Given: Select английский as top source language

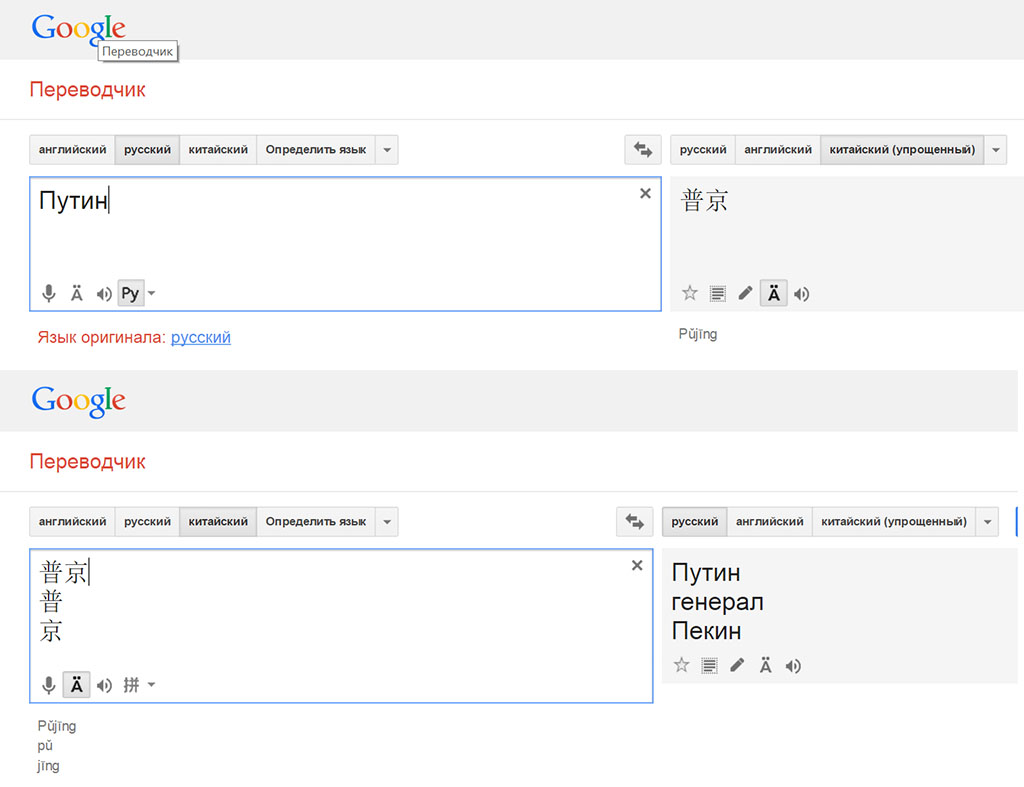Looking at the screenshot, I should click(x=72, y=150).
